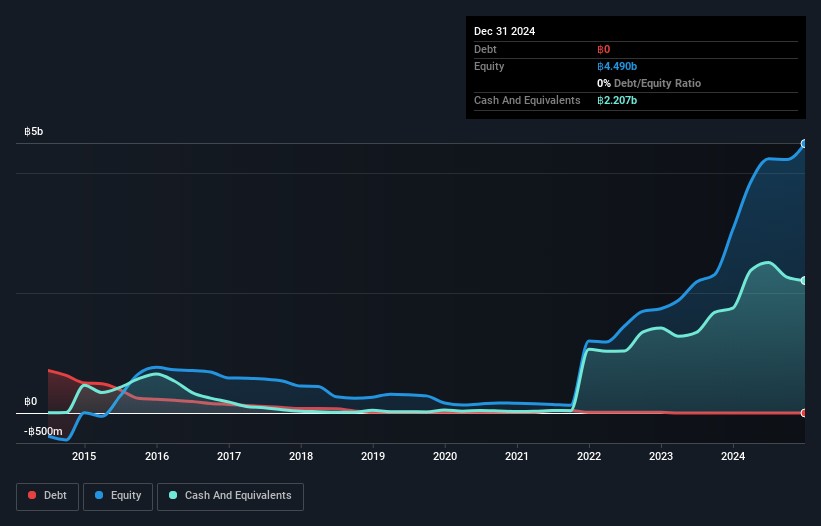The height and width of the screenshot is (526, 821).
Task: Click the Dec 31 2024 tooltip date
Action: (x=504, y=31)
